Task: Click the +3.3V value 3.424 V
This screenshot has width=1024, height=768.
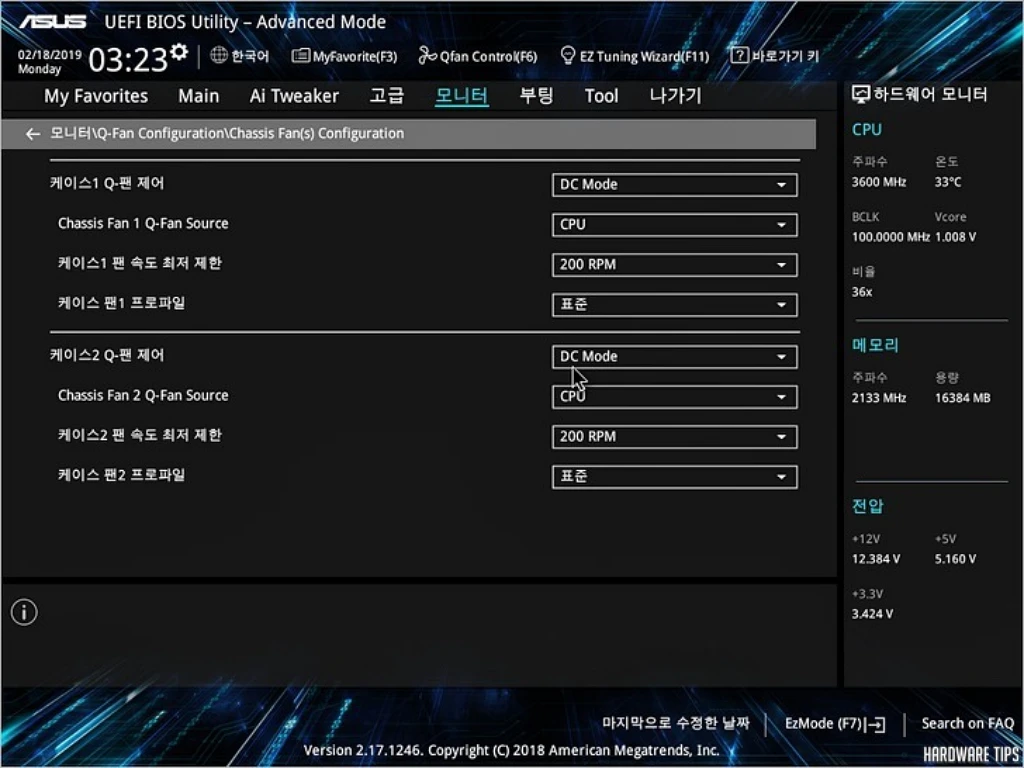Action: pyautogui.click(x=873, y=614)
